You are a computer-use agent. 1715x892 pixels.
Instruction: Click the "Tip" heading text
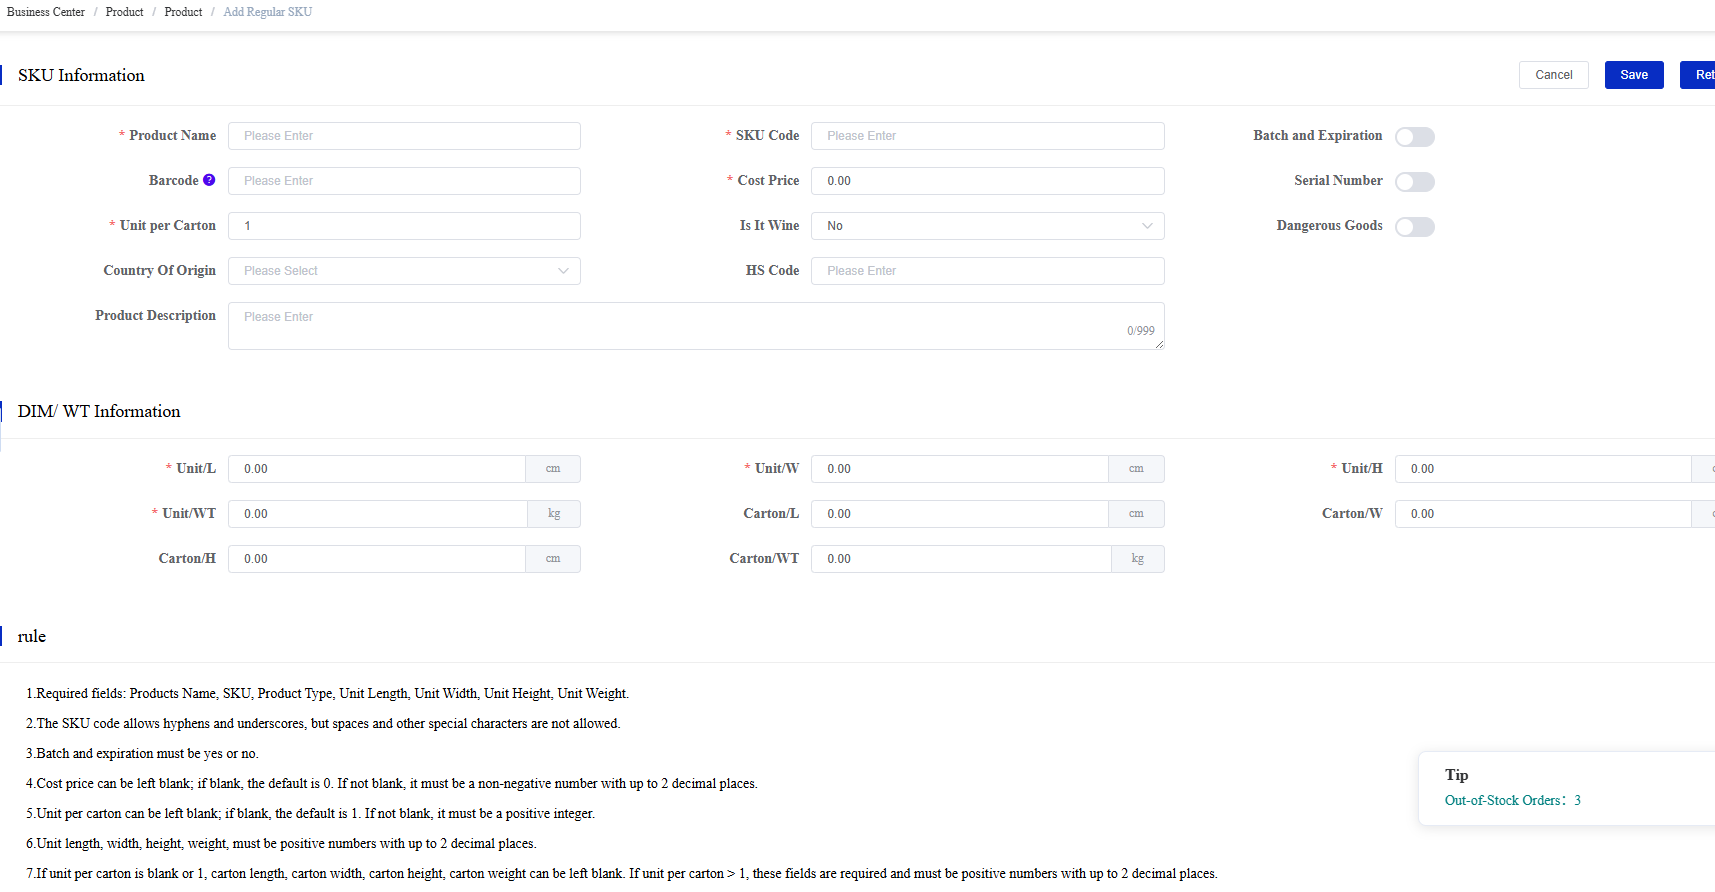tap(1456, 775)
